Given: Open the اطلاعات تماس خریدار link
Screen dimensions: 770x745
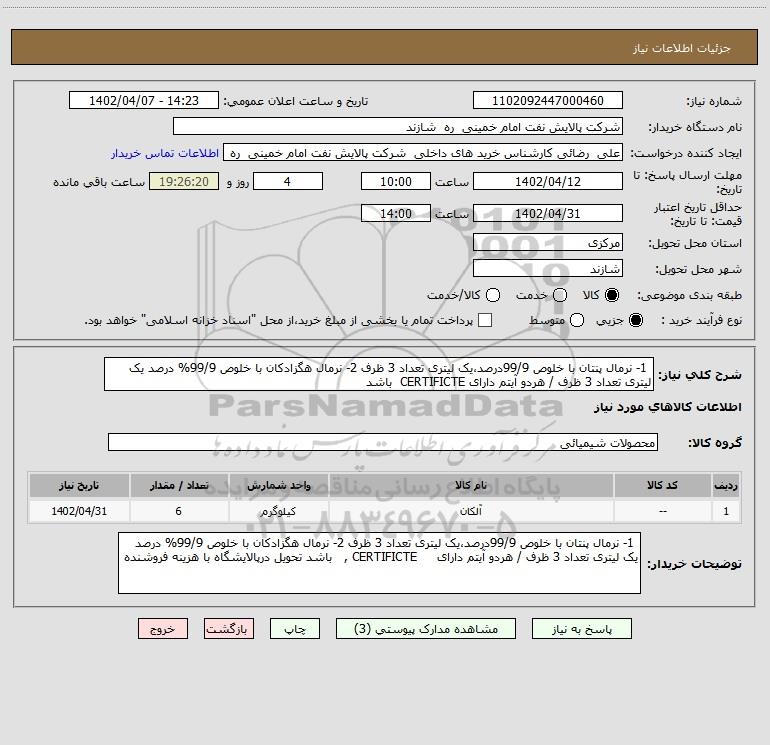Looking at the screenshot, I should click(165, 153).
